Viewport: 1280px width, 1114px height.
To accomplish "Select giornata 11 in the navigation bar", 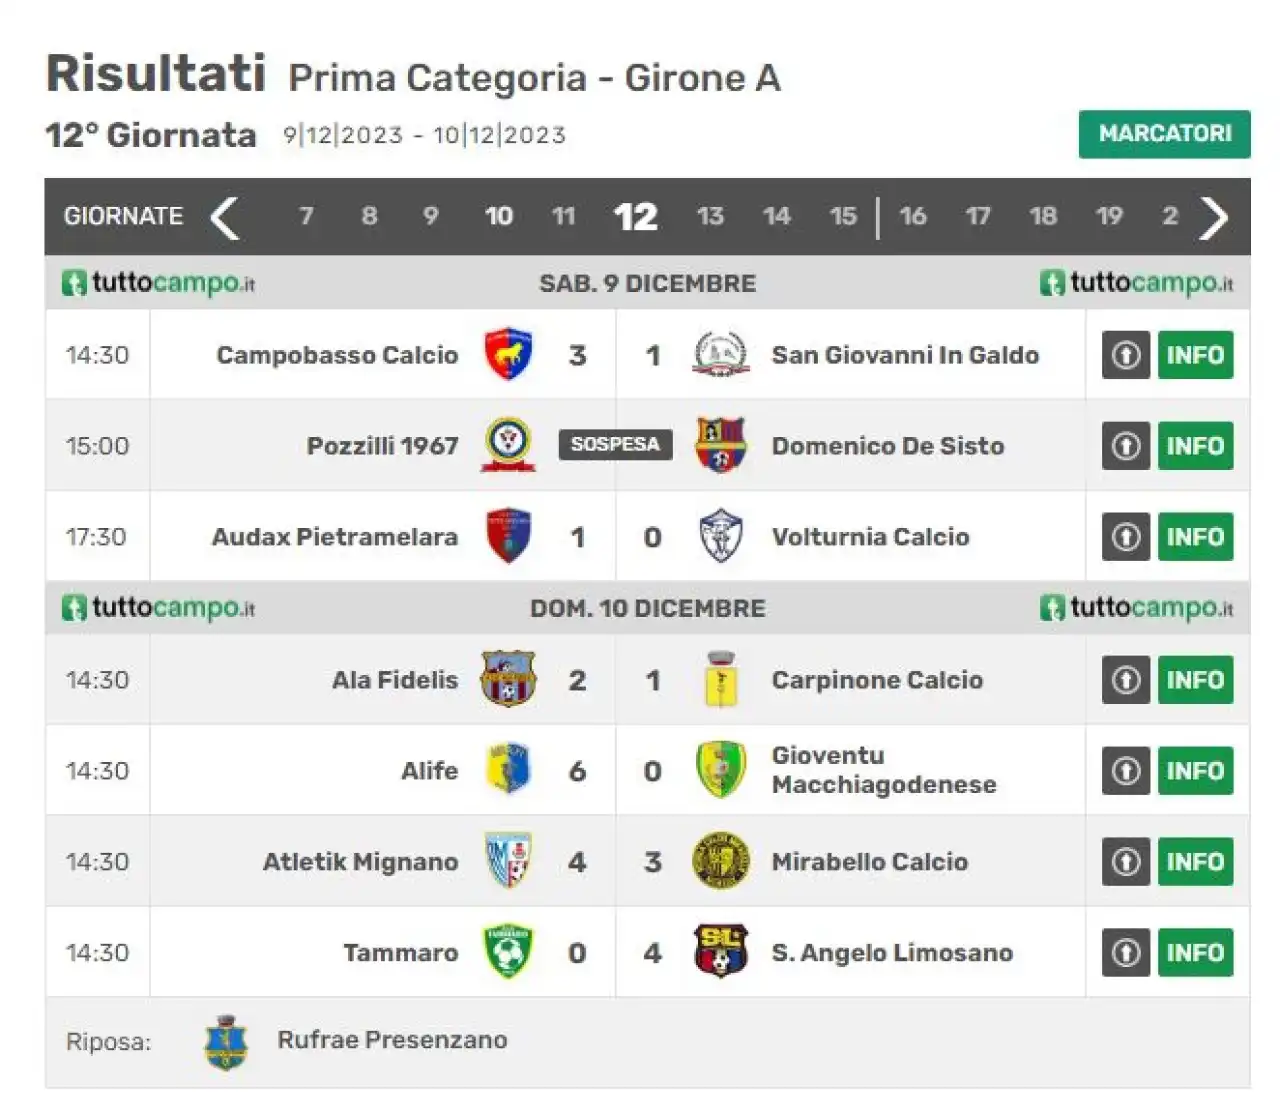I will point(564,216).
